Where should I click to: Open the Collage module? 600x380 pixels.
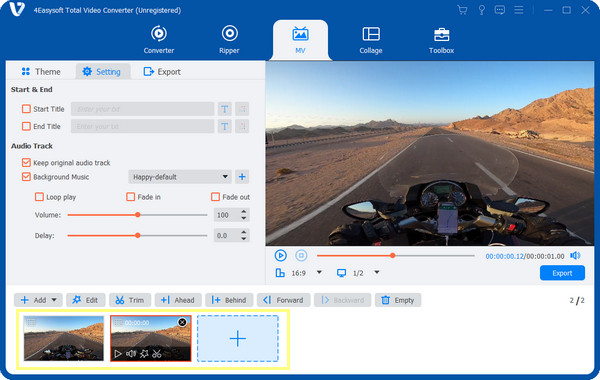(371, 40)
